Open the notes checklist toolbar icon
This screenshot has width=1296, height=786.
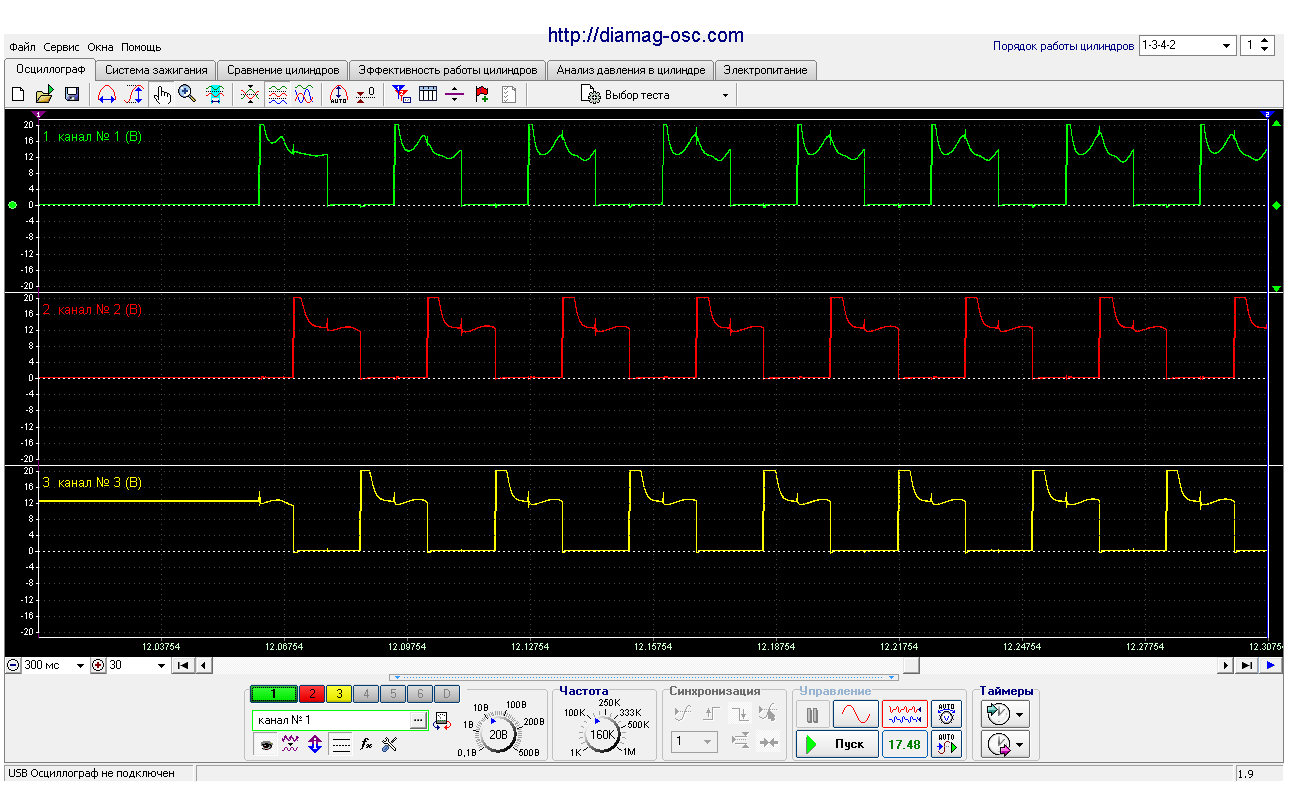[x=509, y=95]
